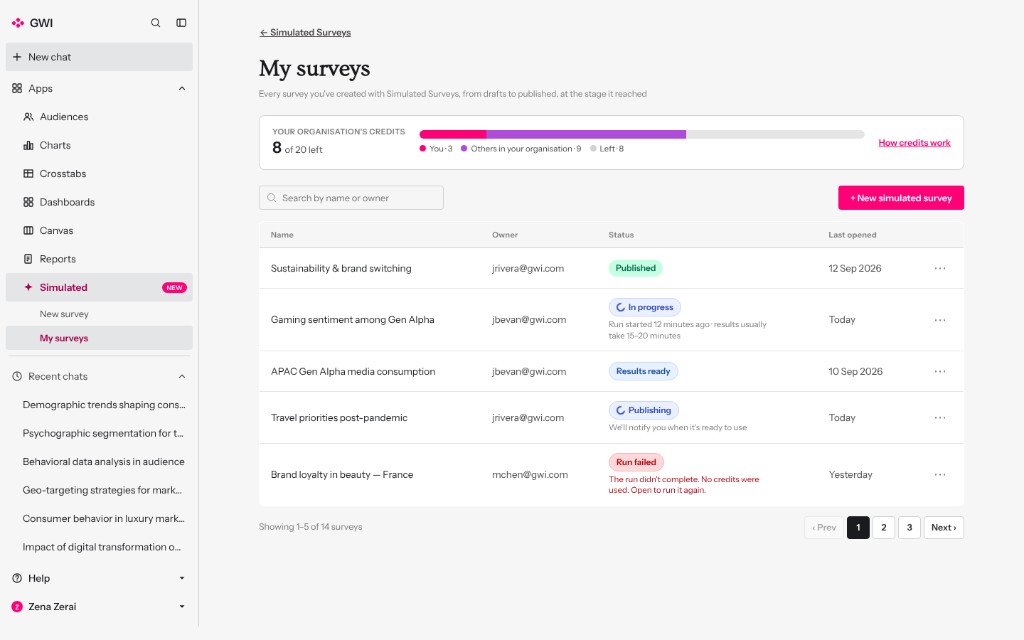Click the Published status badge
The height and width of the screenshot is (640, 1024).
[635, 268]
